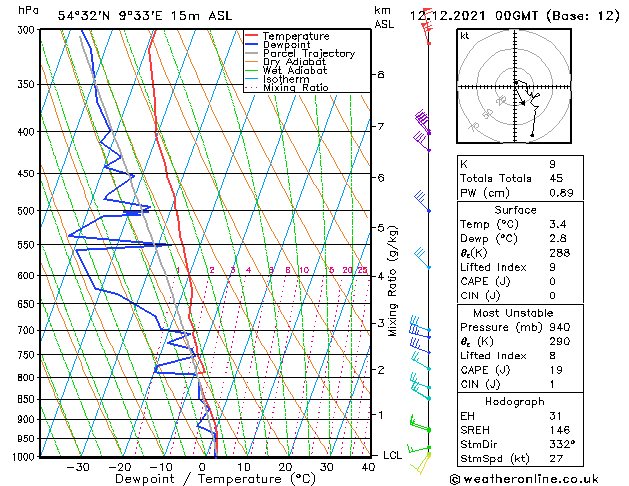Viewport: 629px width, 486px height.
Task: Click the gray Parcel Trajectory legend line sample
Action: 251,53
